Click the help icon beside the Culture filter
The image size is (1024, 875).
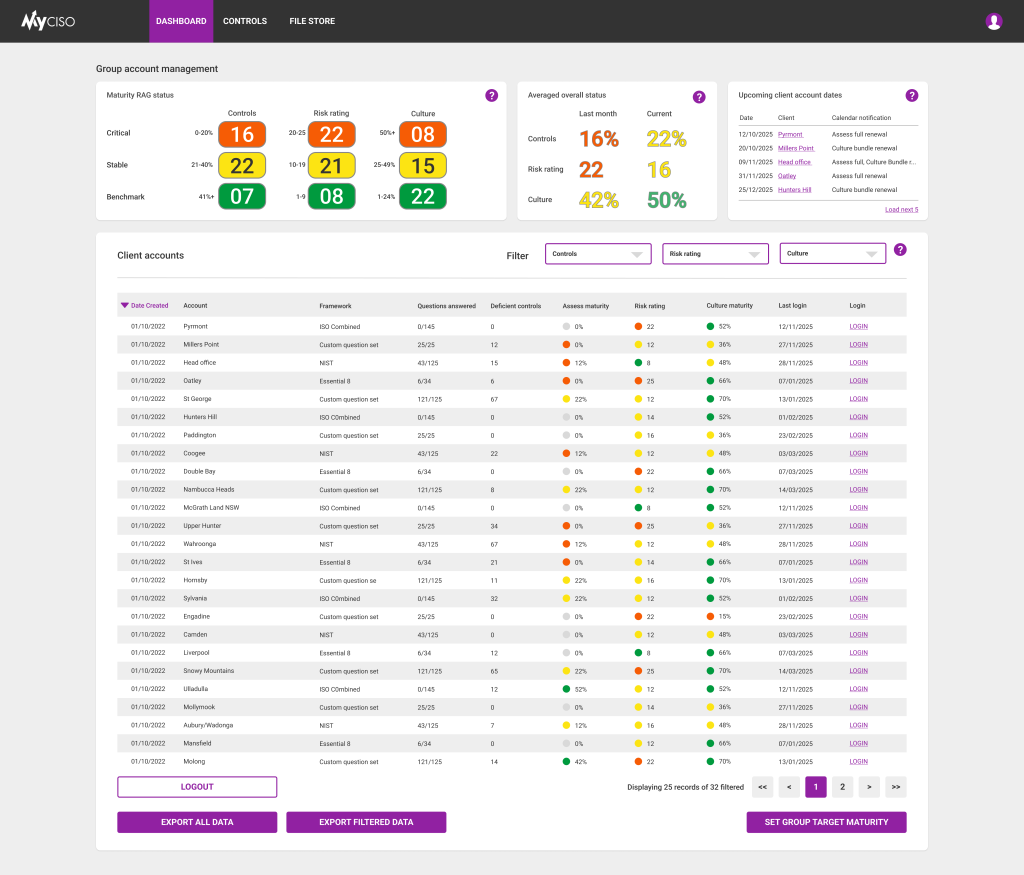(x=900, y=250)
